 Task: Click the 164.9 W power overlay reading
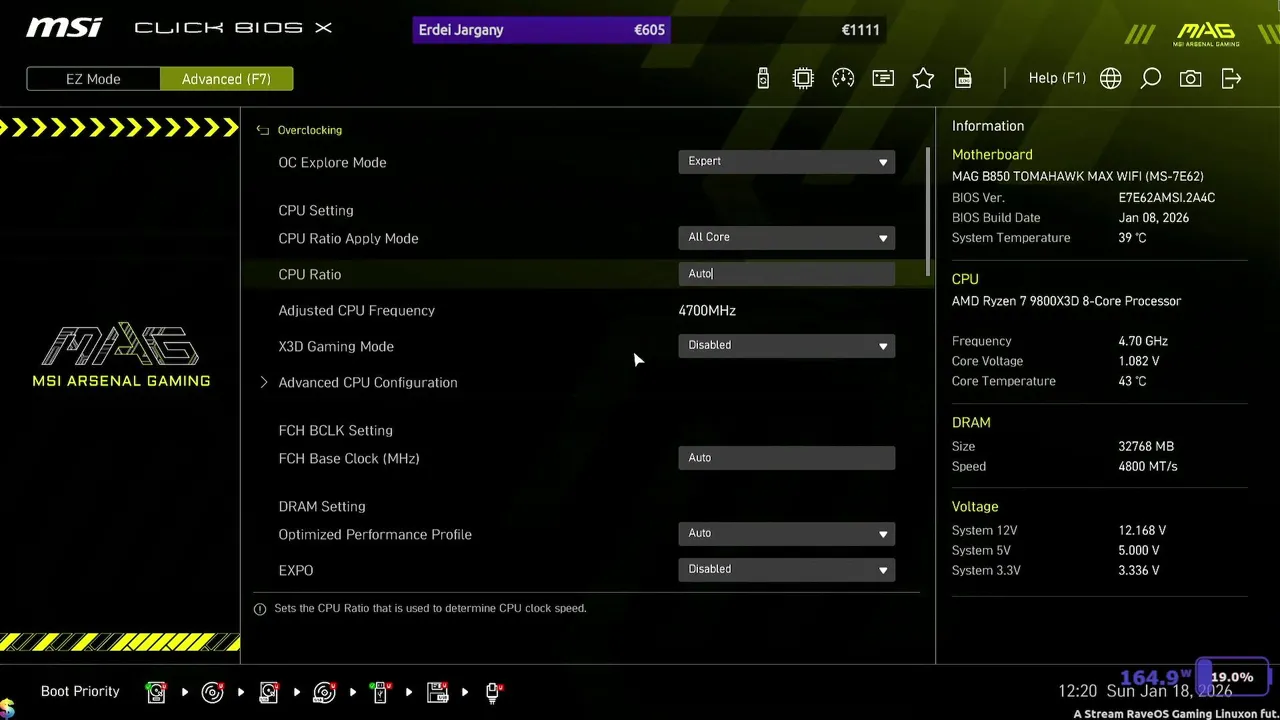1155,678
